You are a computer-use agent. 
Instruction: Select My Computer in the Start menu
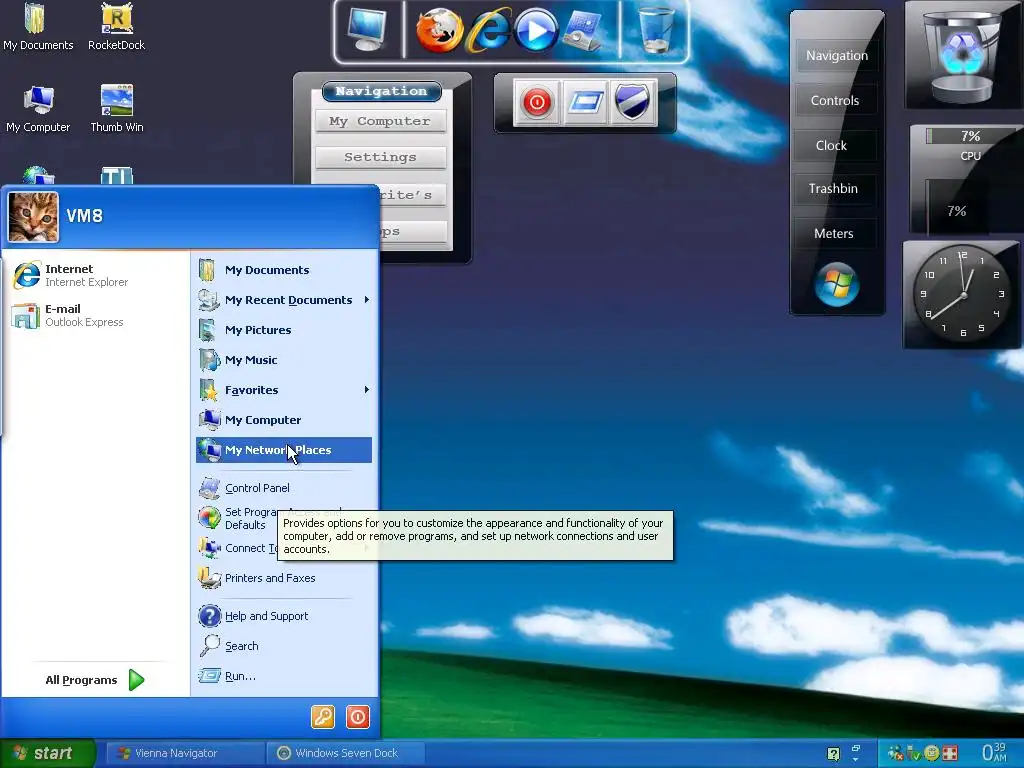(x=284, y=420)
